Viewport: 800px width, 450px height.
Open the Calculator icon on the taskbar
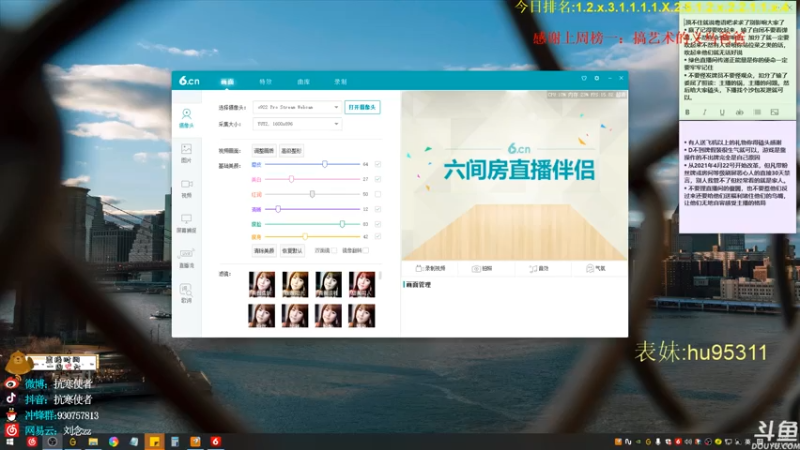tap(174, 442)
